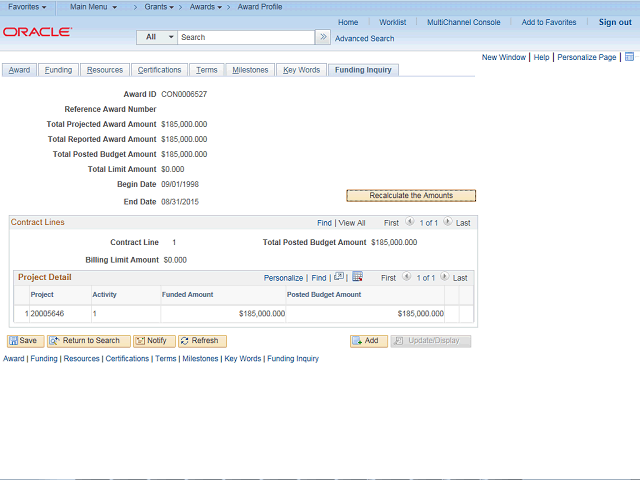This screenshot has height=480, width=640.
Task: Click the bottom Certifications footer link
Action: (127, 358)
